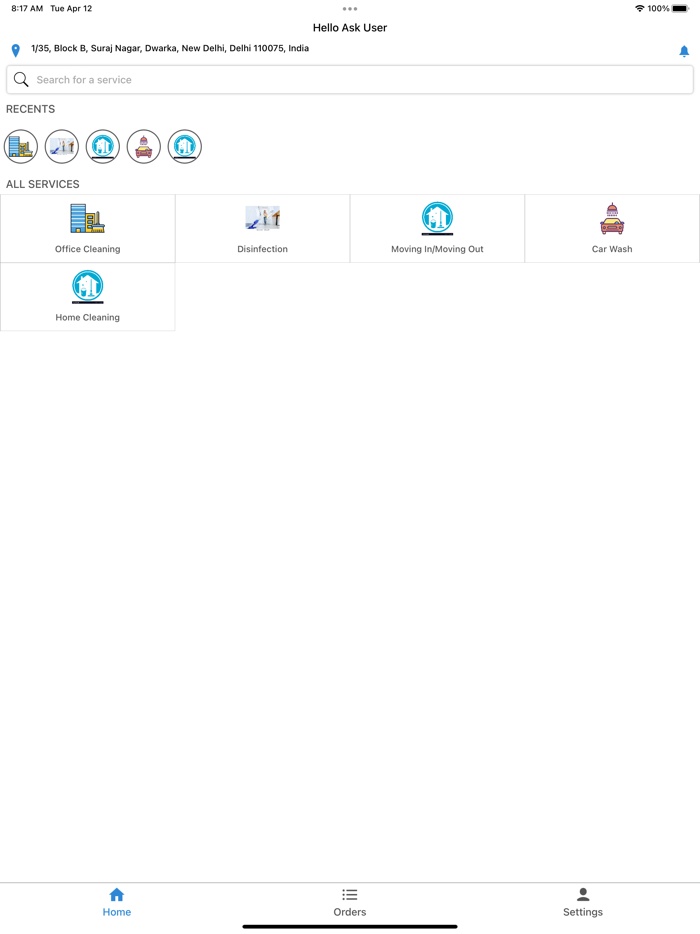Open recent Car Wash icon
Screen dimensions: 700x934
[x=144, y=147]
